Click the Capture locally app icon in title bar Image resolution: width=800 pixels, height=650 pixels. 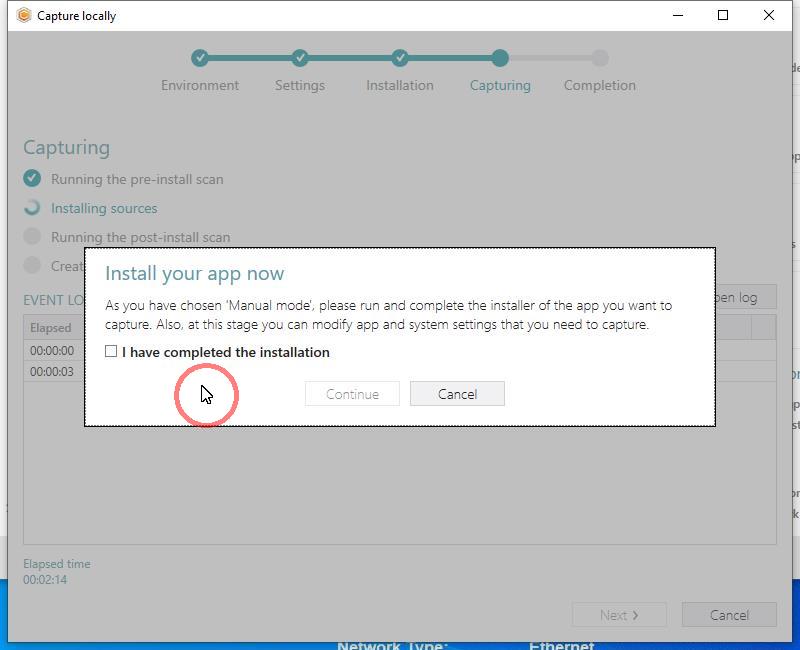(x=24, y=15)
